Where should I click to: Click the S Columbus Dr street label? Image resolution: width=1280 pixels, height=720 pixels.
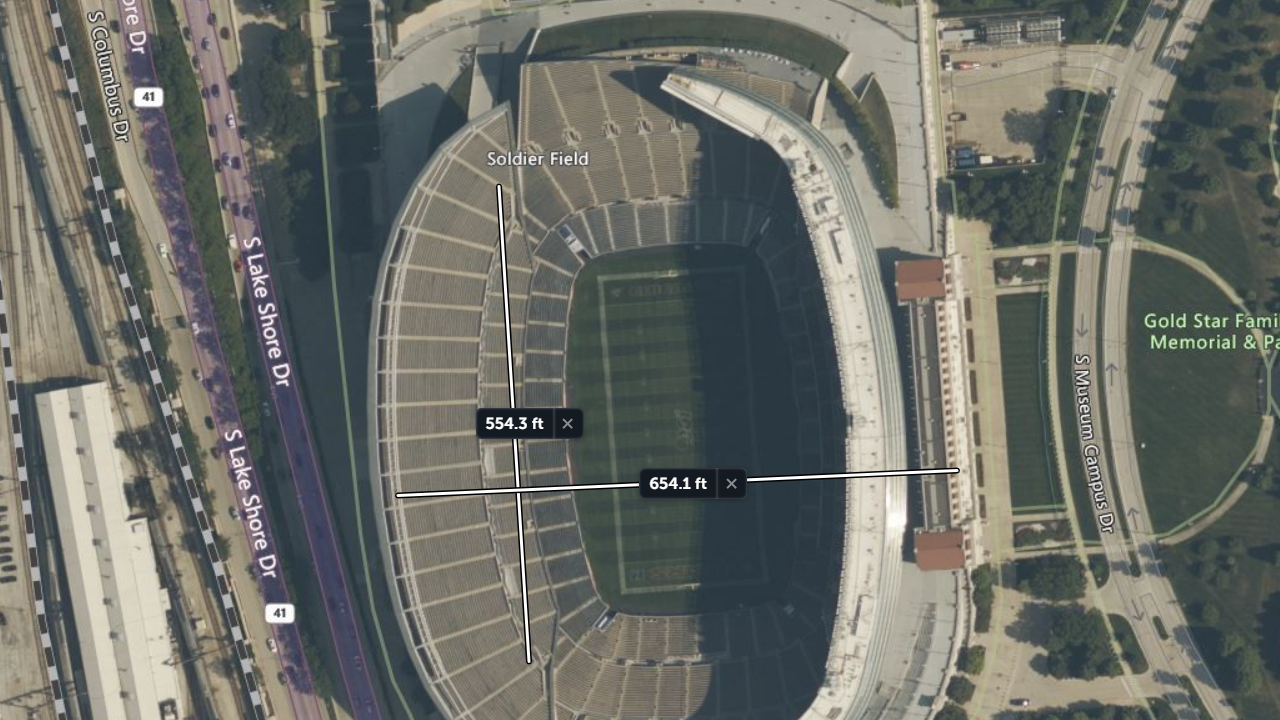point(108,76)
